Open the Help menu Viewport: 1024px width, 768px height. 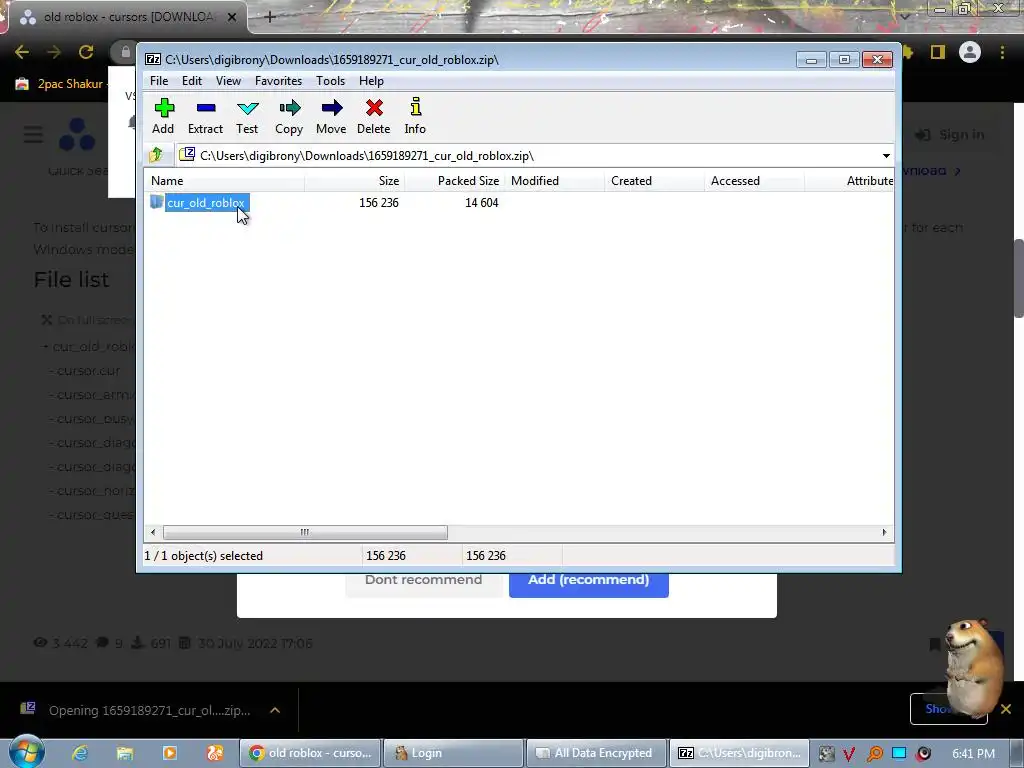point(371,81)
